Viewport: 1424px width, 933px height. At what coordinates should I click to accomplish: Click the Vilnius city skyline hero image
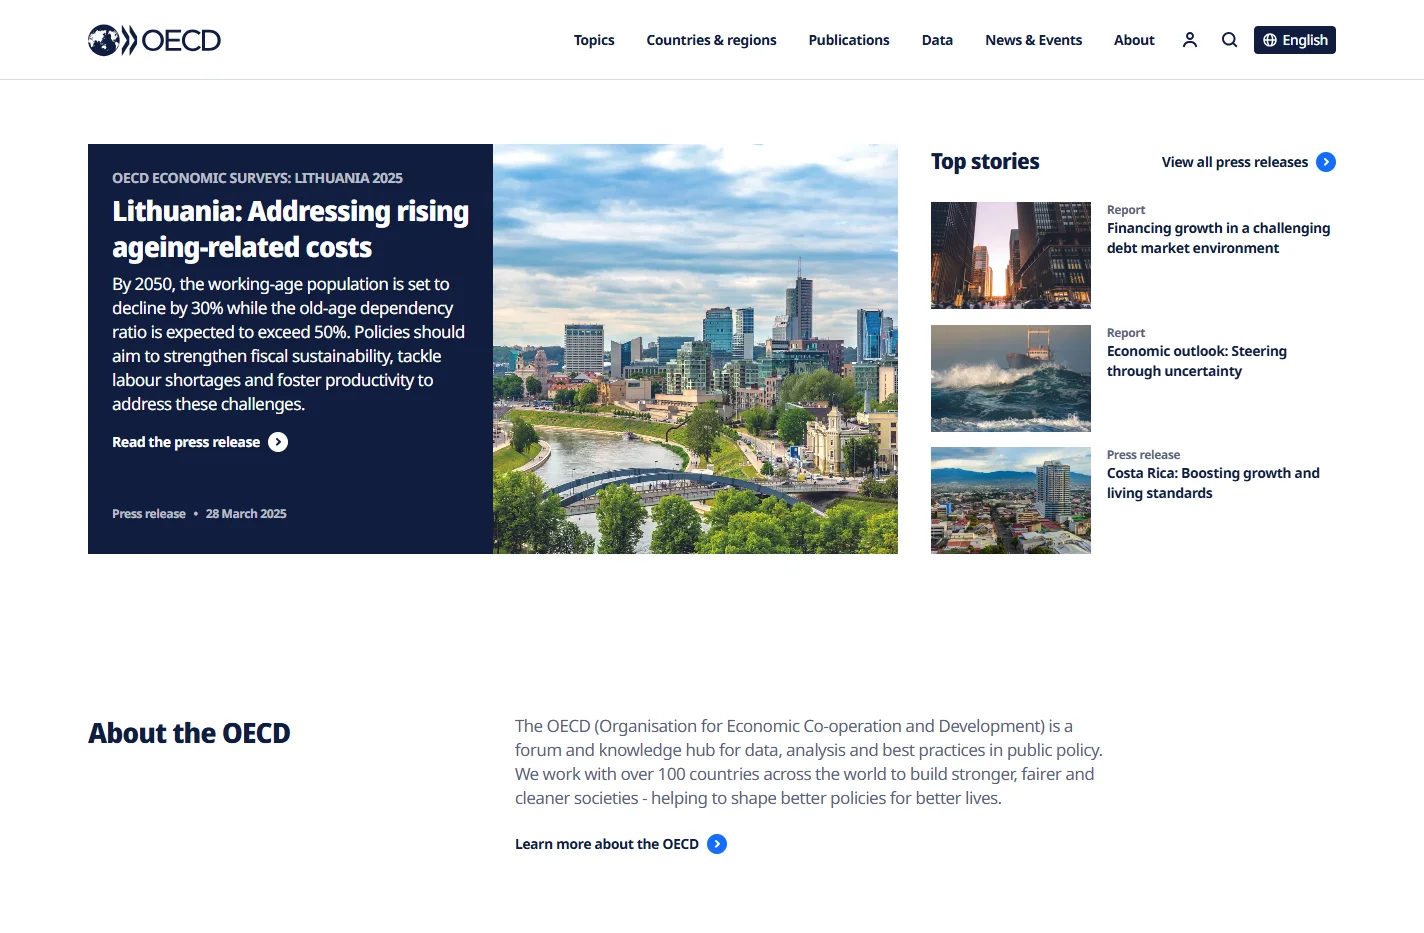(695, 349)
